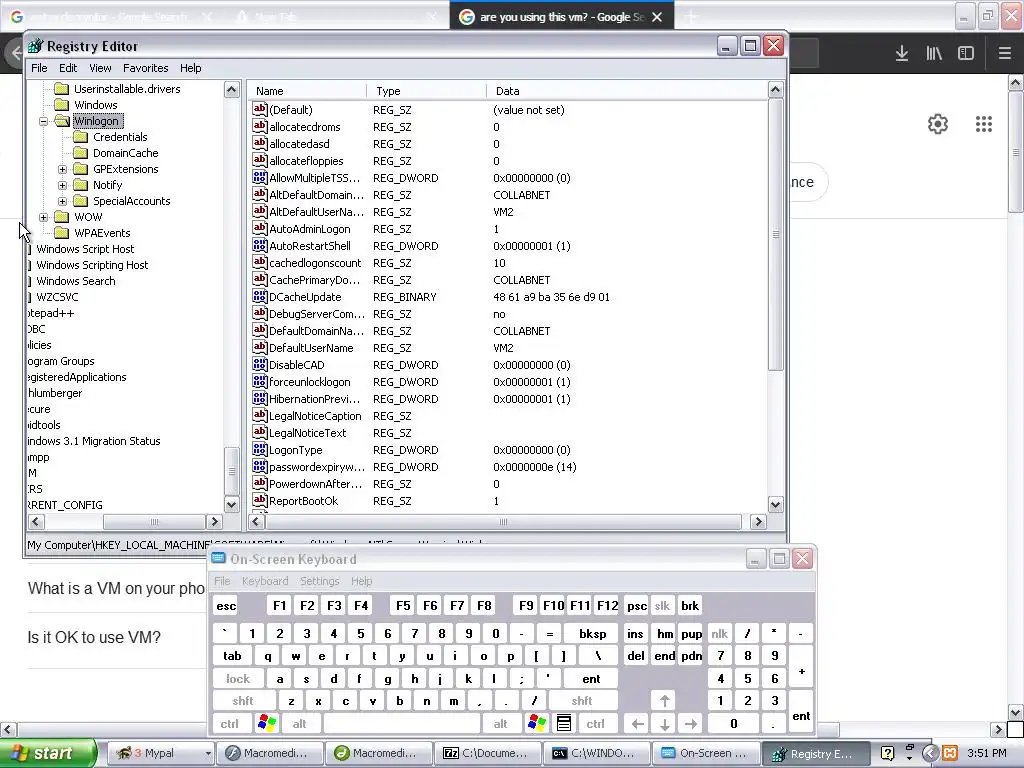Click the ReportBootOk value icon

[x=260, y=500]
